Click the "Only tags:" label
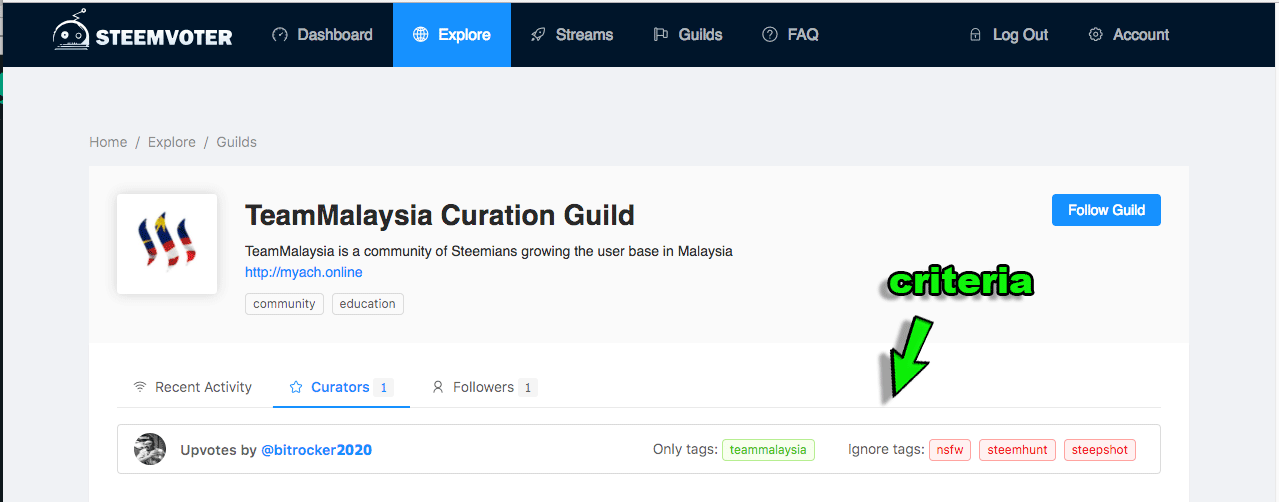This screenshot has height=502, width=1279. tap(685, 450)
